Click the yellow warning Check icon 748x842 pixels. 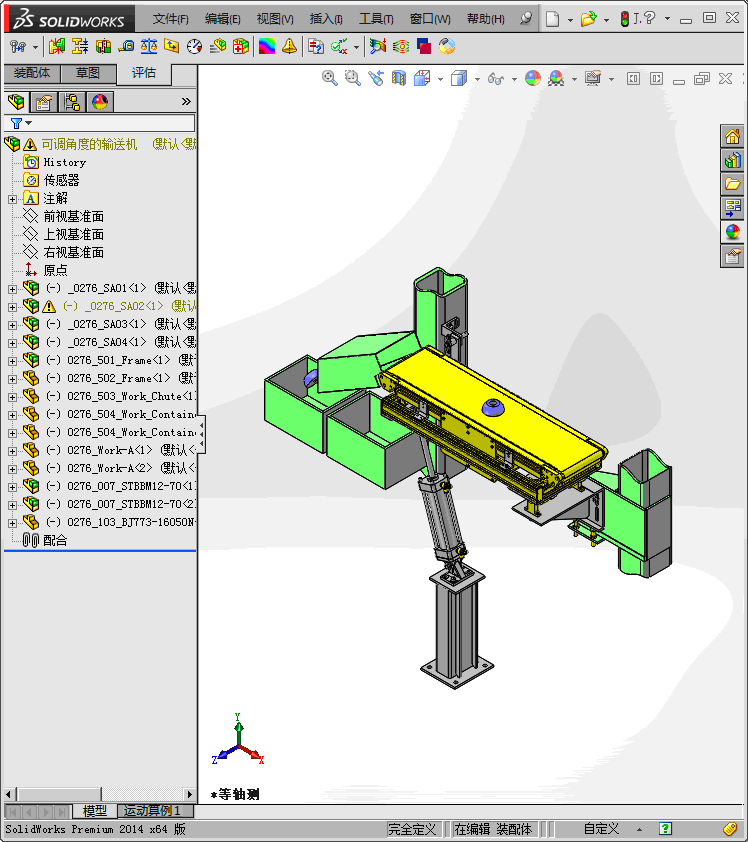289,47
